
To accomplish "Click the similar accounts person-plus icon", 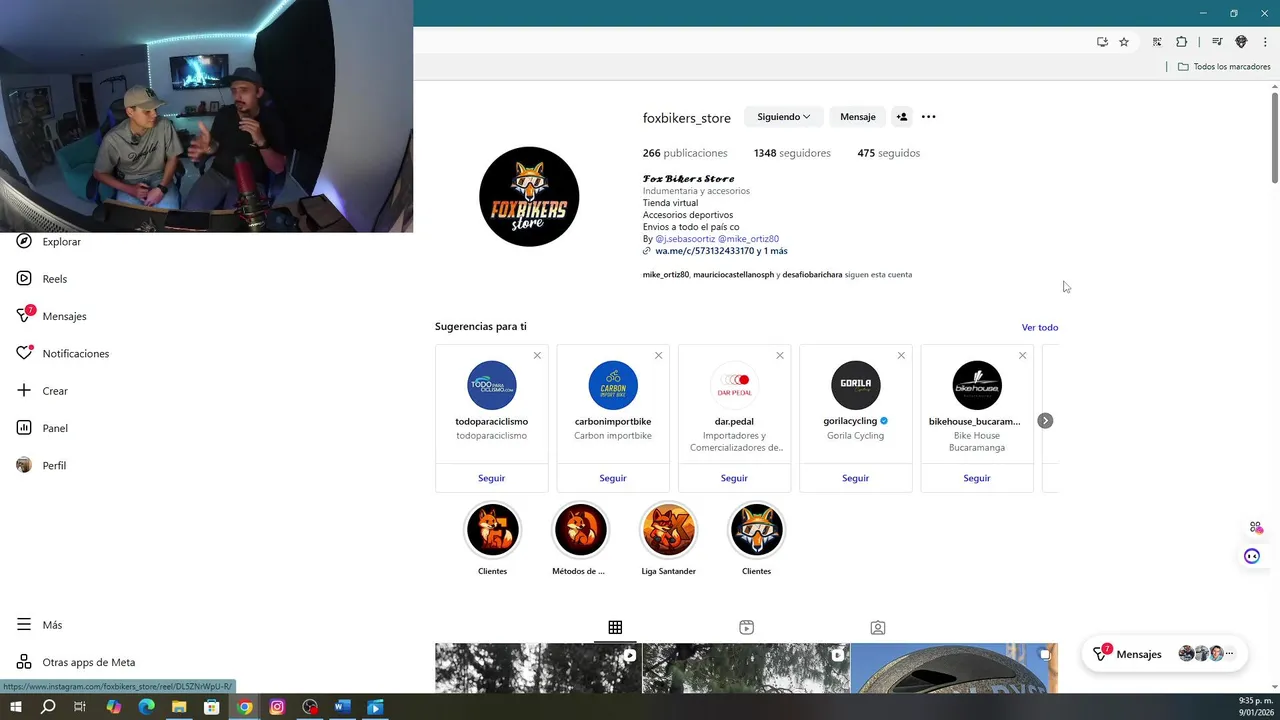I will point(901,117).
